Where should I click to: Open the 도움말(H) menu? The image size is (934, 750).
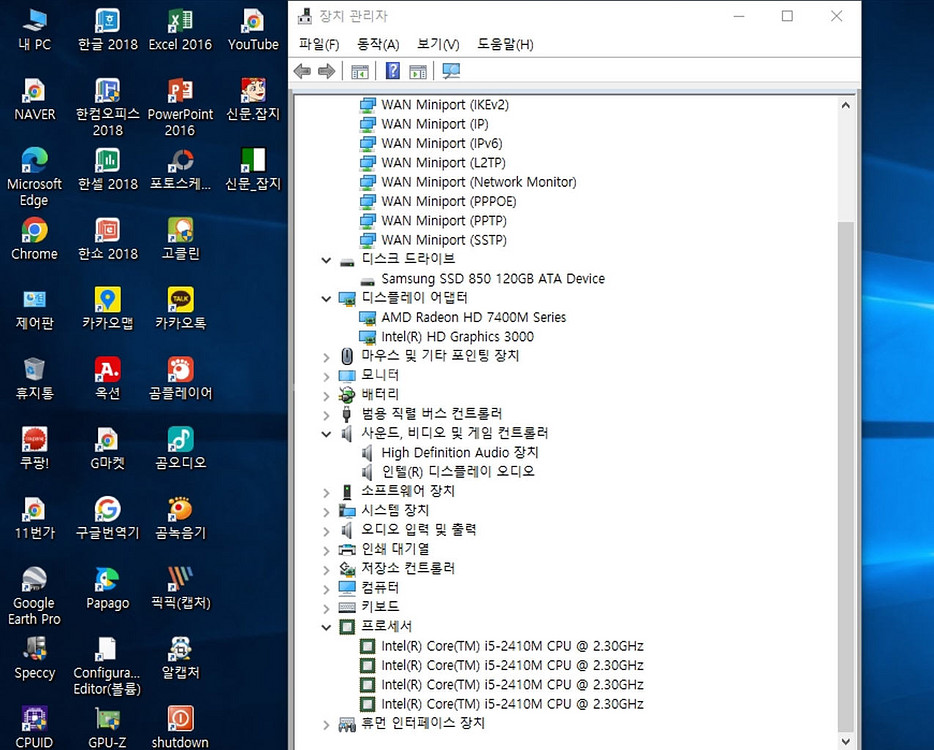click(x=505, y=44)
